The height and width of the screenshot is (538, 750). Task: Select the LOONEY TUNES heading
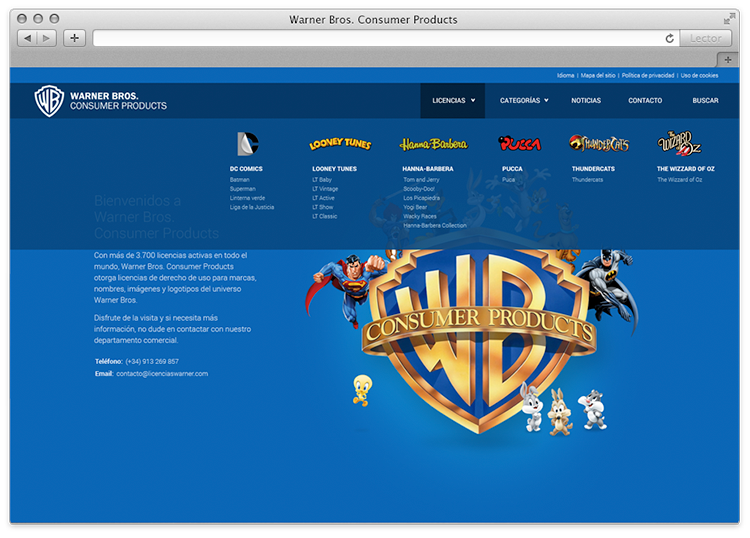(x=334, y=169)
